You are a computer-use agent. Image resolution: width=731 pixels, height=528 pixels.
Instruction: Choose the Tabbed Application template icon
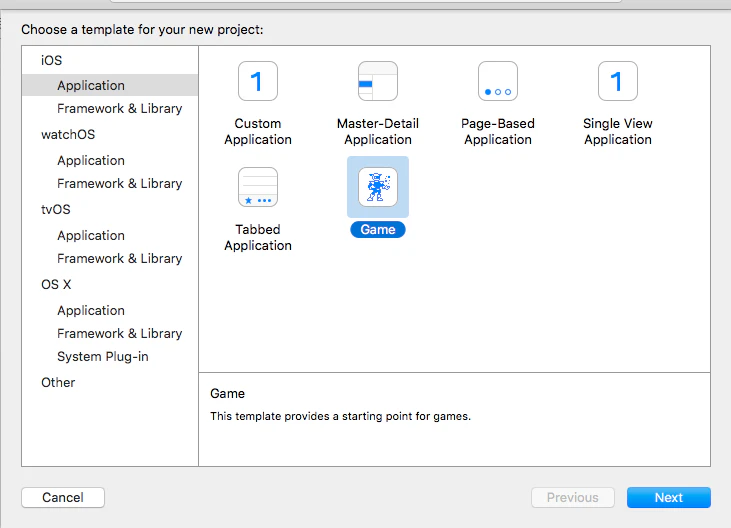pos(258,187)
